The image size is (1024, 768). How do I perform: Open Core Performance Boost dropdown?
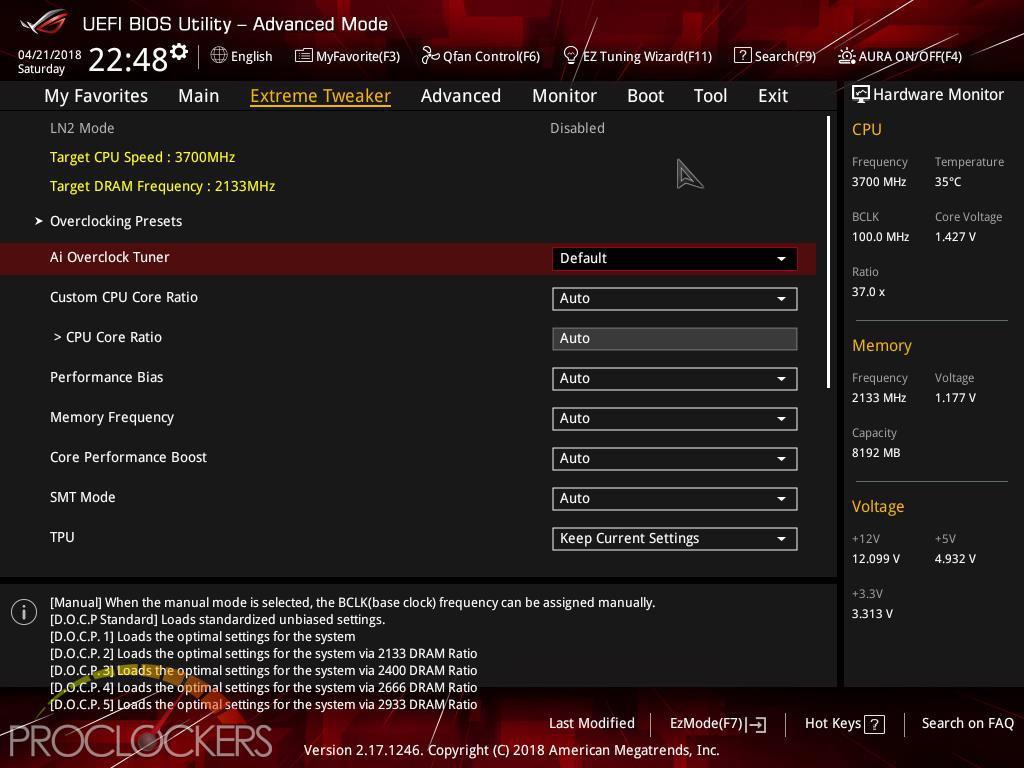675,458
